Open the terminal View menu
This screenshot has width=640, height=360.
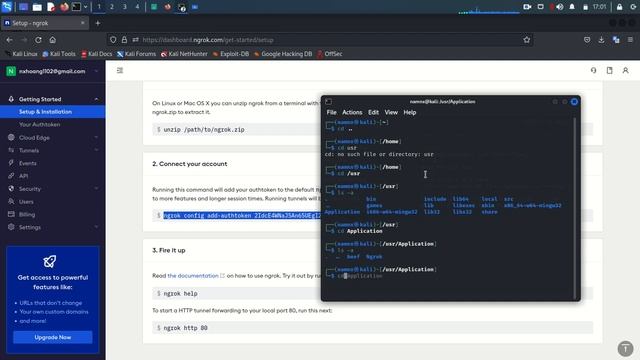click(x=391, y=112)
